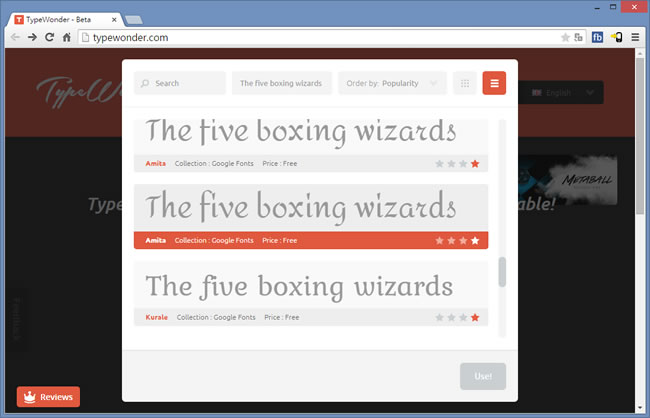The width and height of the screenshot is (650, 418).
Task: Expand the English language selector
Action: (558, 93)
